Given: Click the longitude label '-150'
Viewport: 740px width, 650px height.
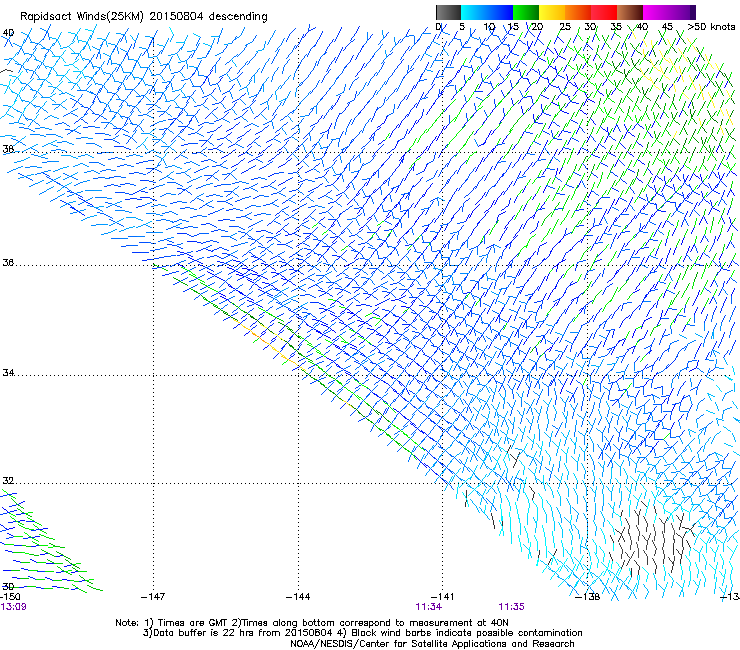Looking at the screenshot, I should 10,597.
